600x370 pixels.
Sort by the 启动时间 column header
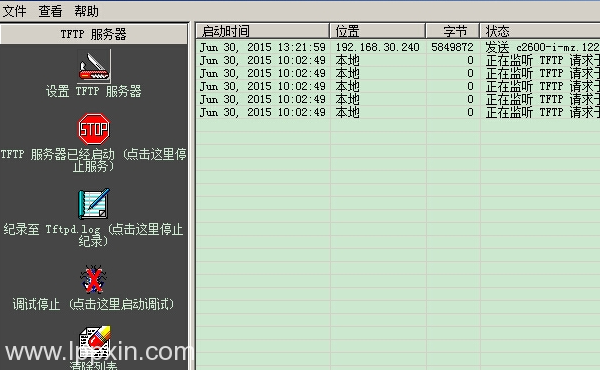pyautogui.click(x=263, y=31)
